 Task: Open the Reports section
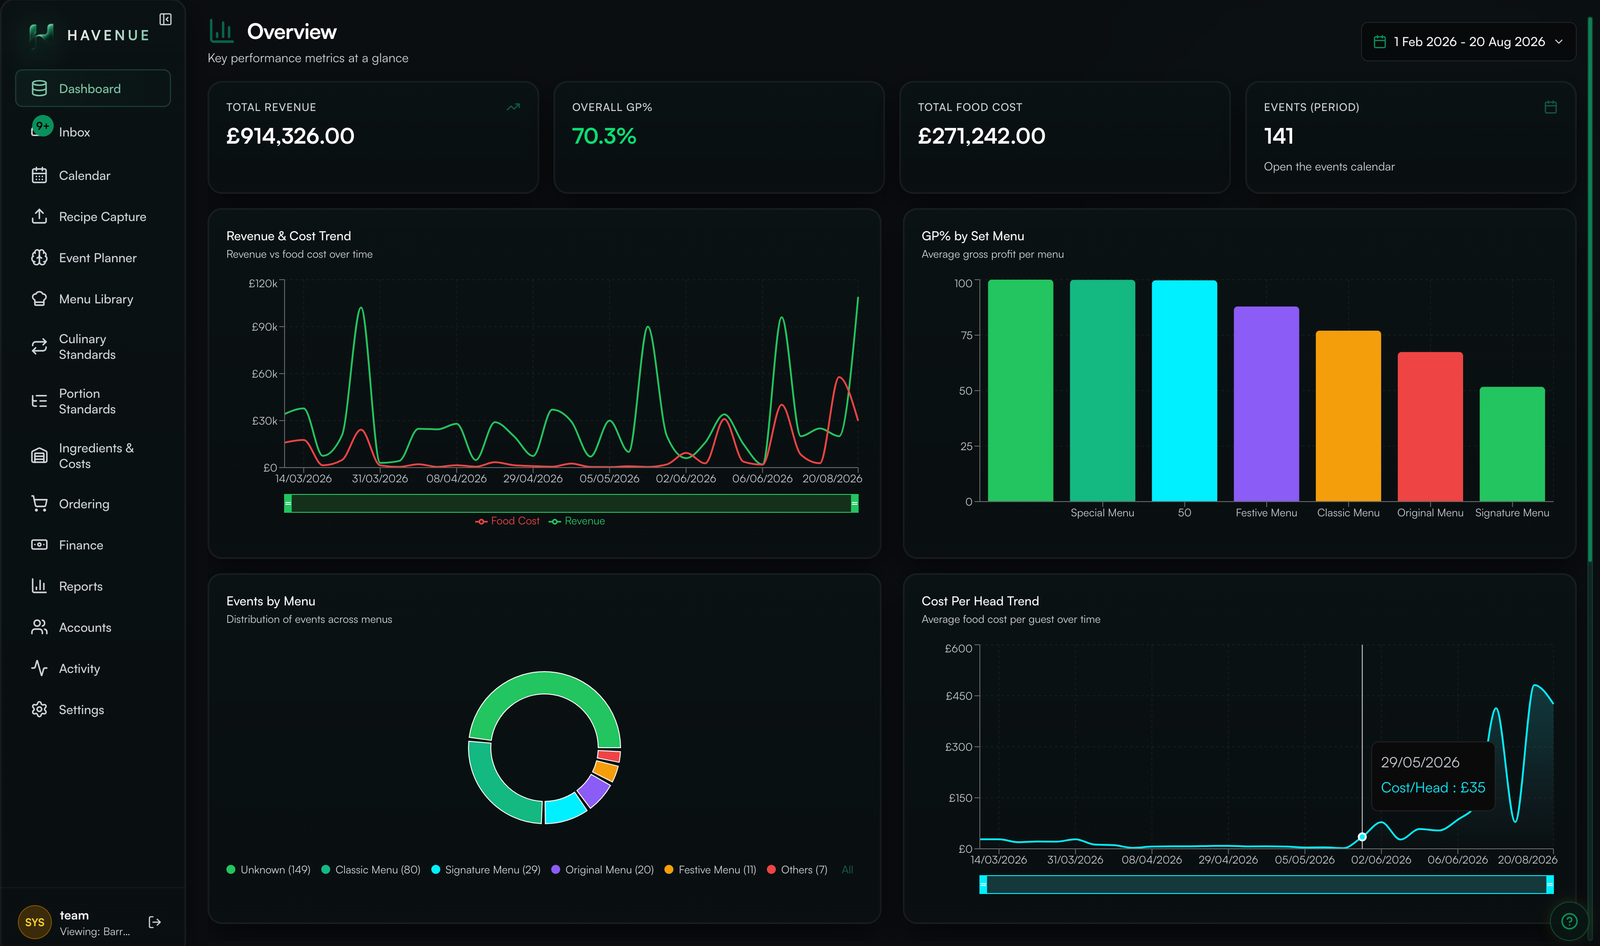(x=93, y=586)
